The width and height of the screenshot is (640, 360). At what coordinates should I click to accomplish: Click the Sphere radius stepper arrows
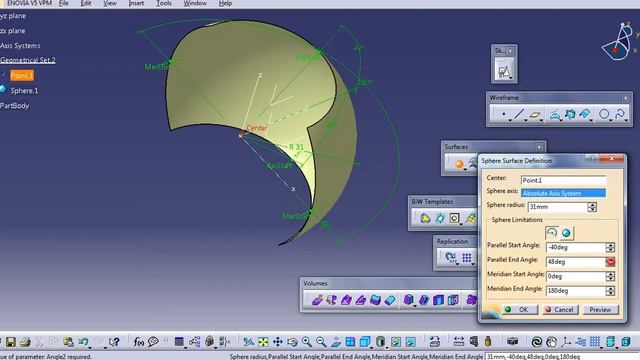(592, 207)
